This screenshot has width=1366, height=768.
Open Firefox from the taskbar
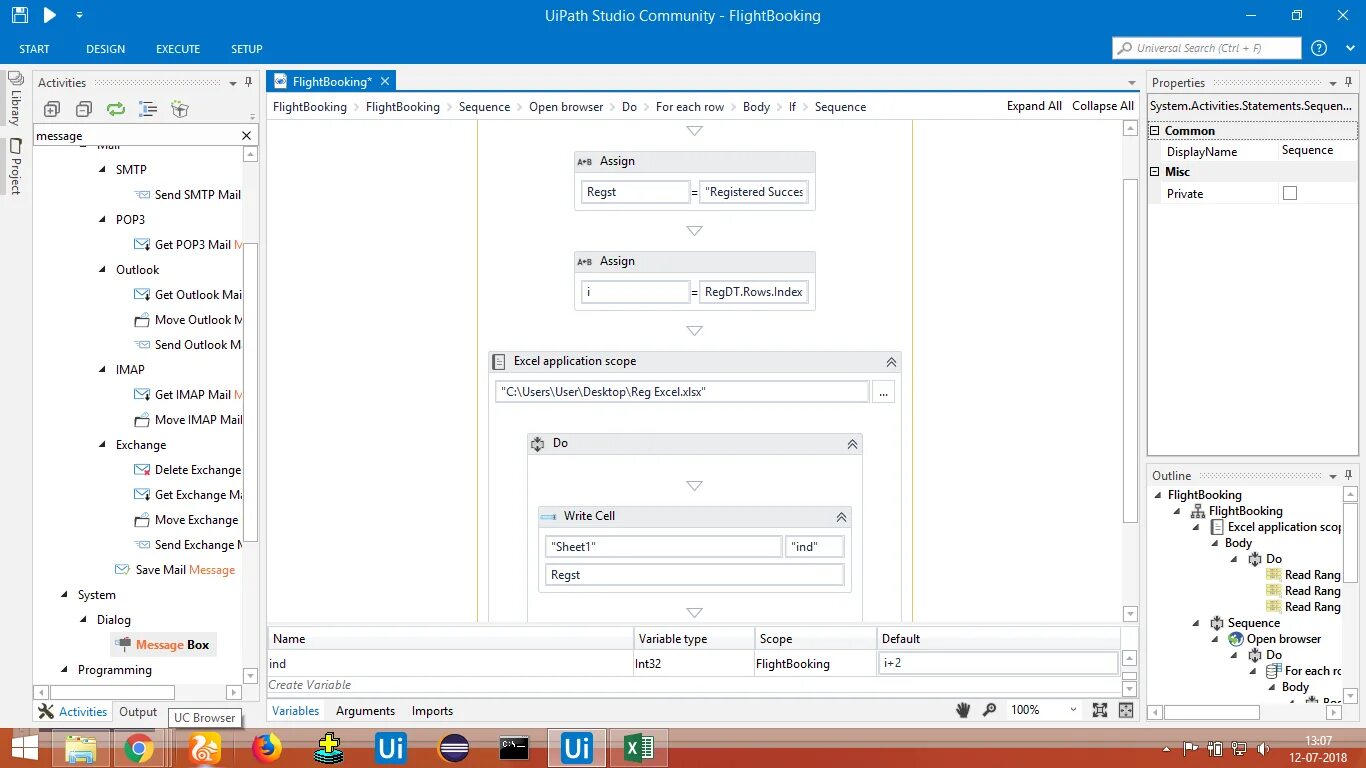point(267,748)
